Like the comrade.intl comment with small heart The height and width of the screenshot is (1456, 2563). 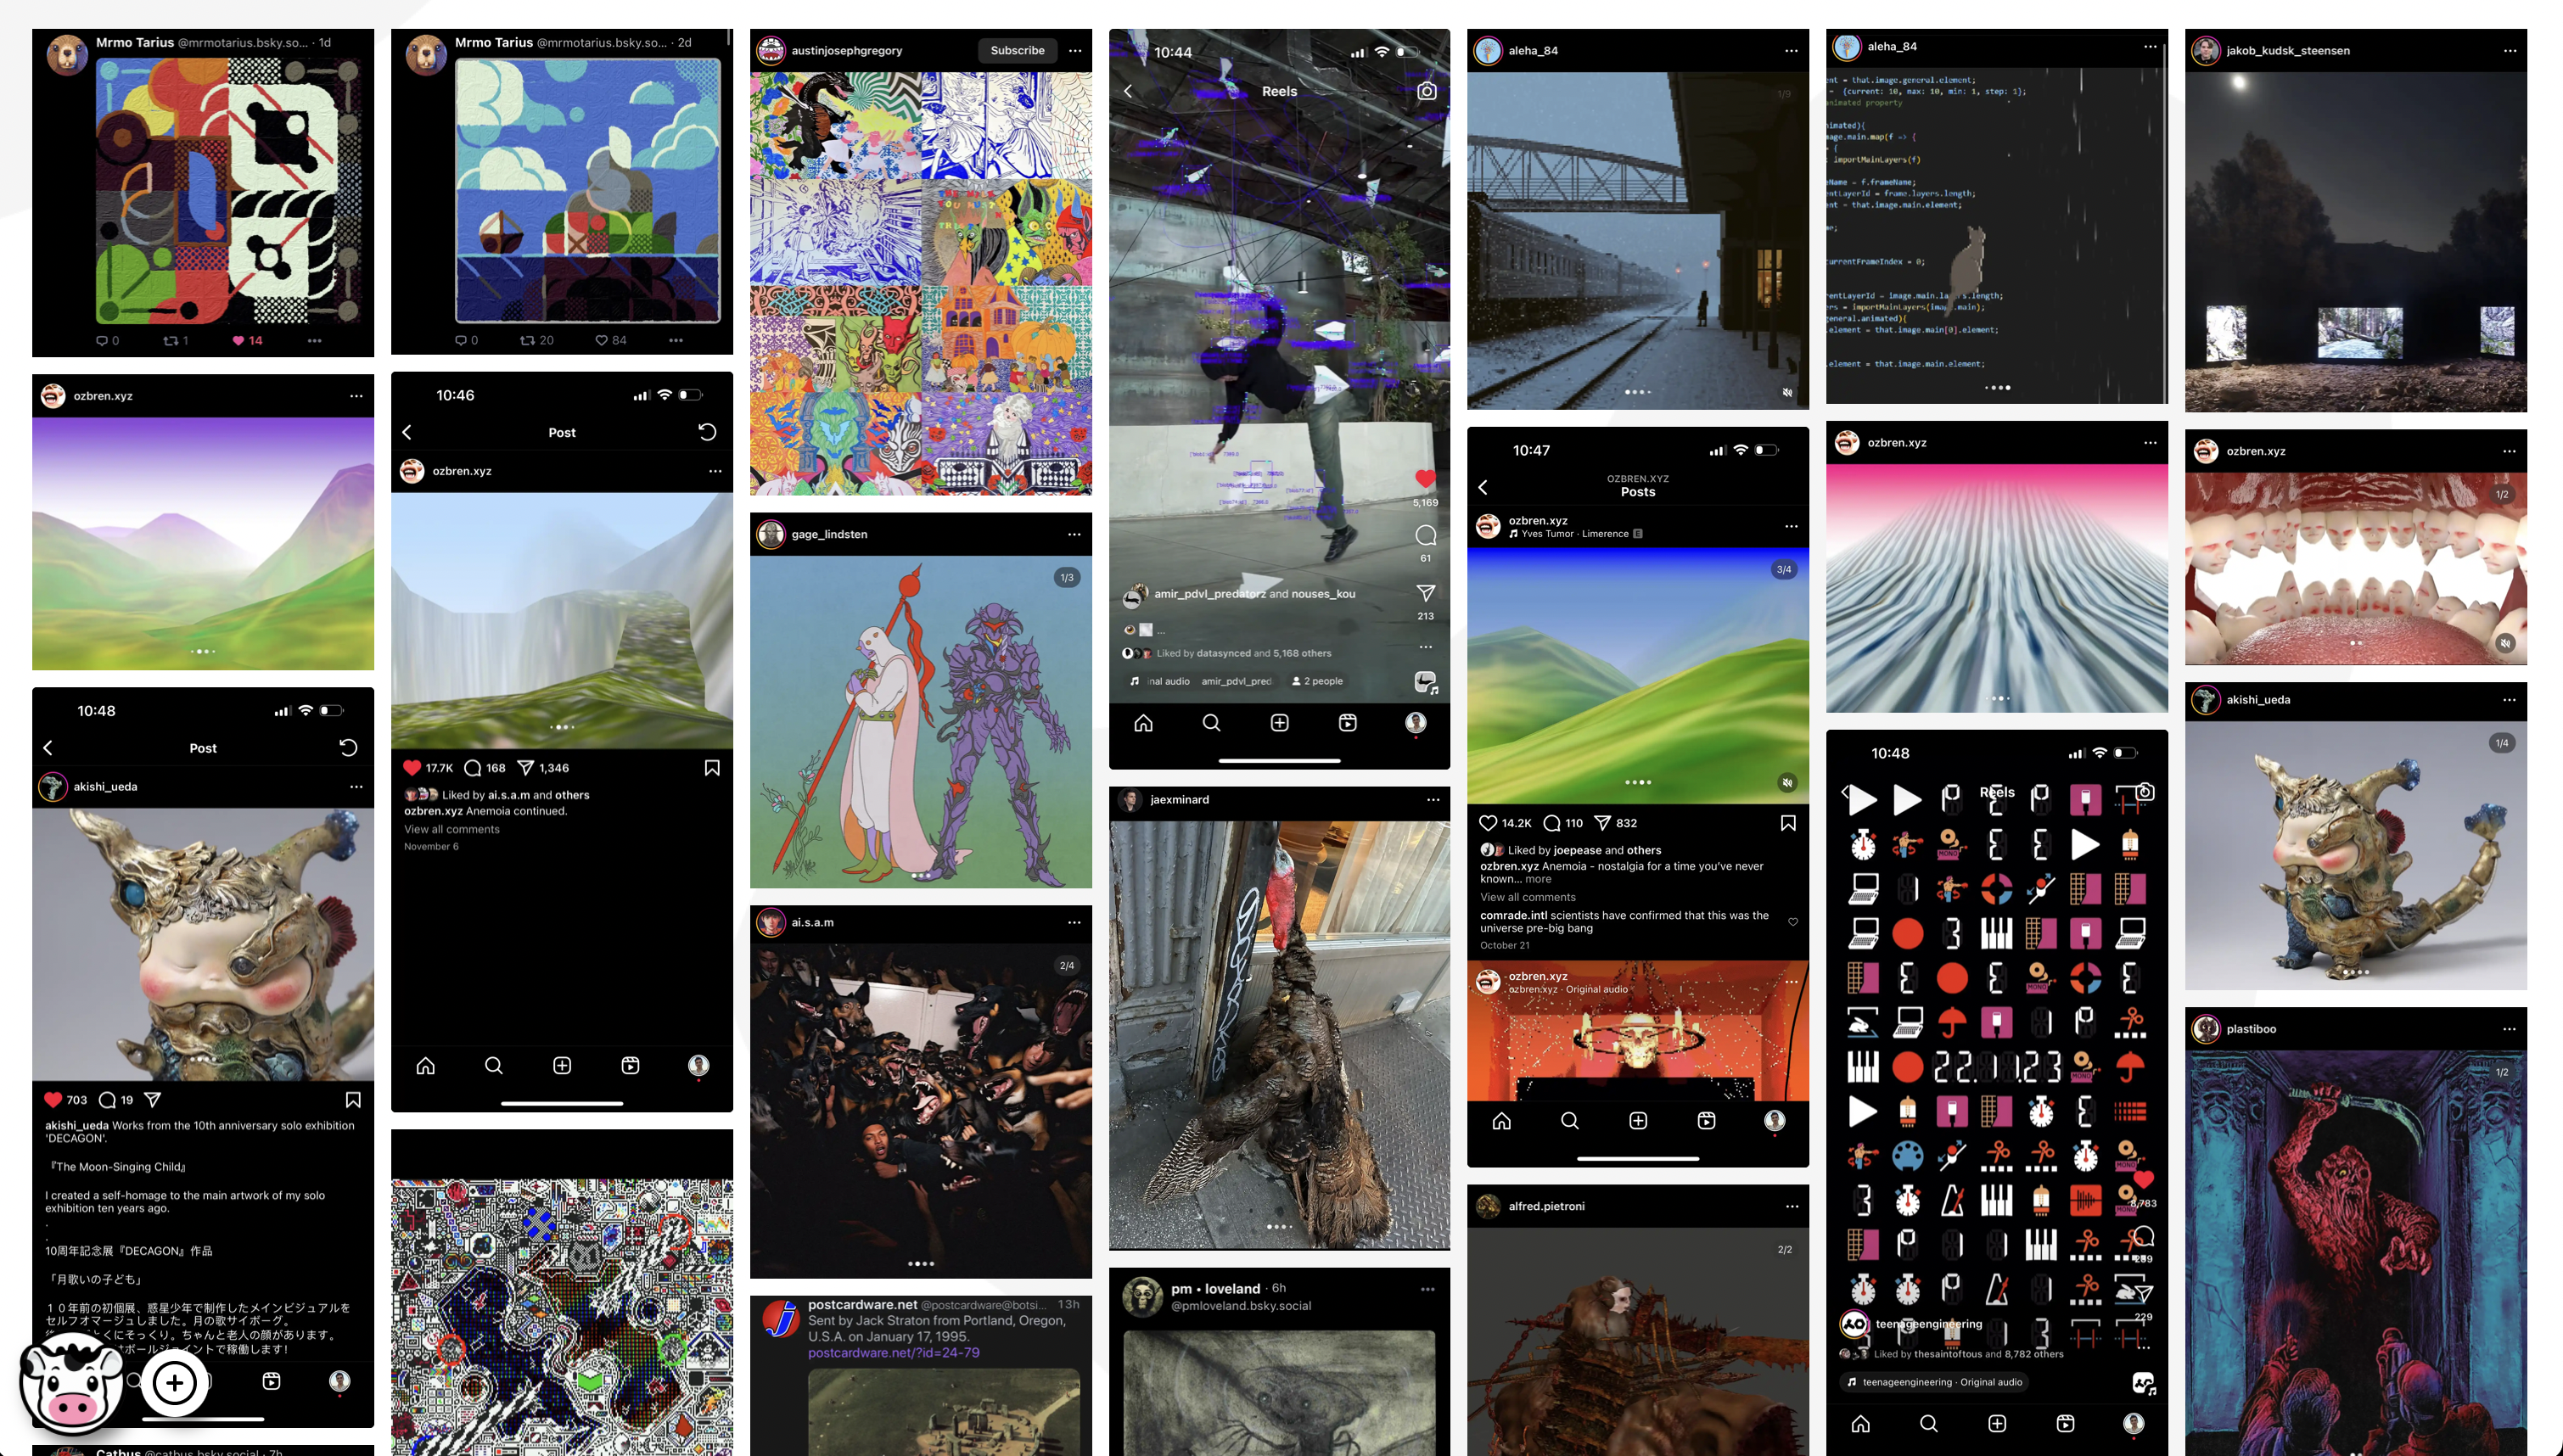click(x=1793, y=922)
